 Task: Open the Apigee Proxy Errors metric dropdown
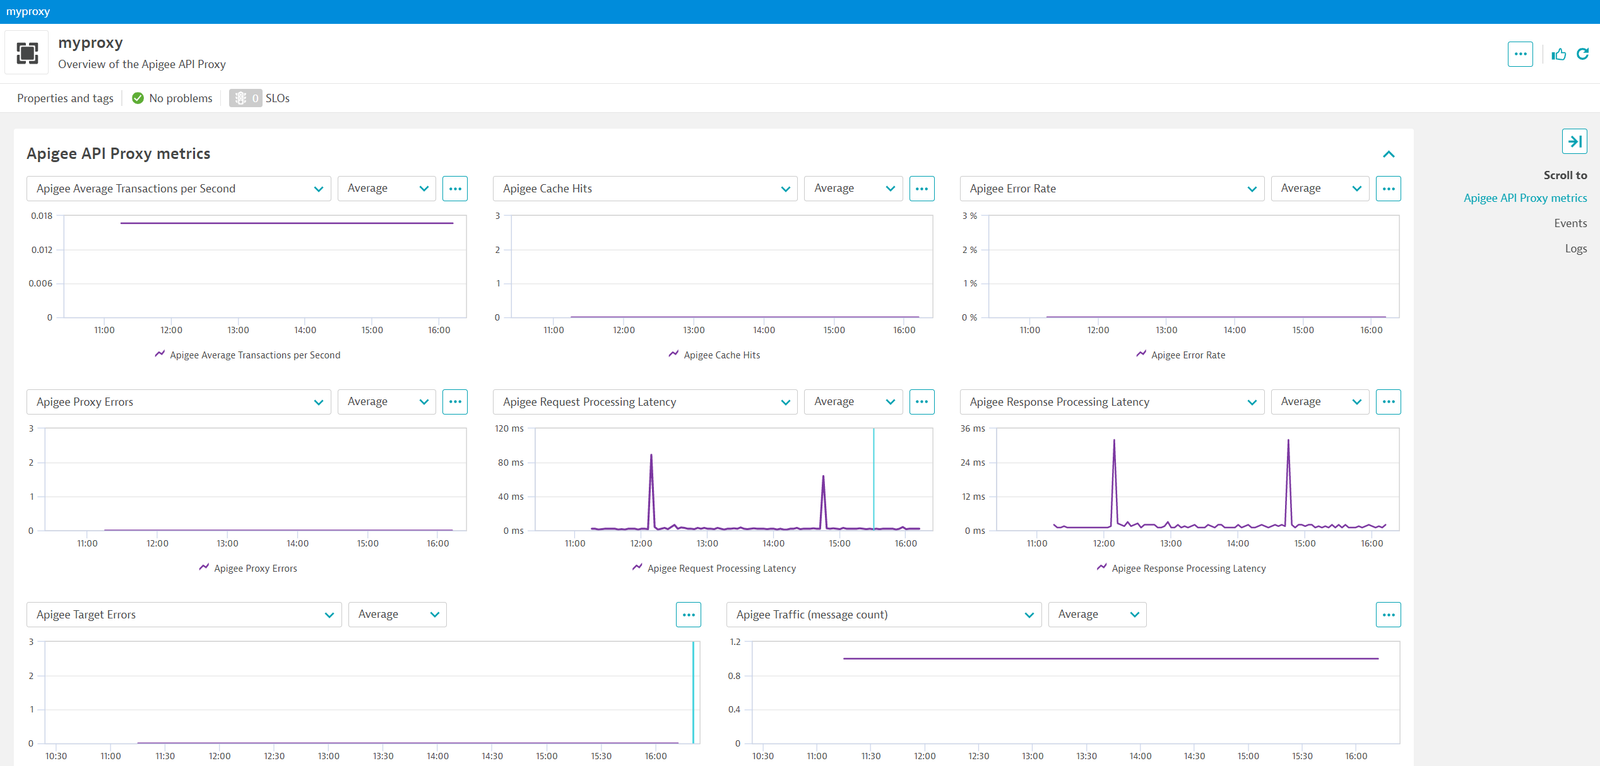pos(179,402)
